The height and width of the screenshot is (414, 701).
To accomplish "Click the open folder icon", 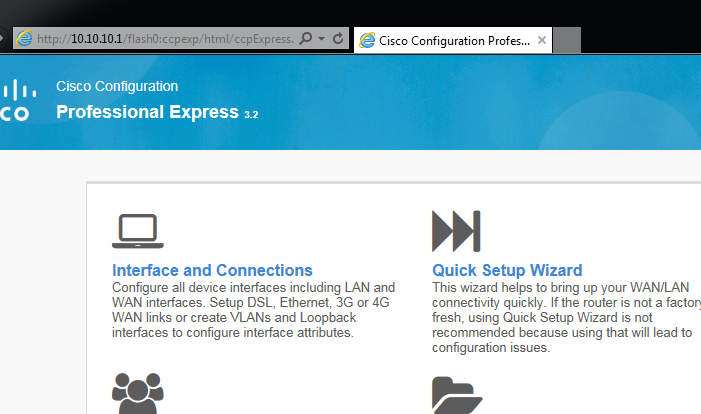I will coord(456,395).
